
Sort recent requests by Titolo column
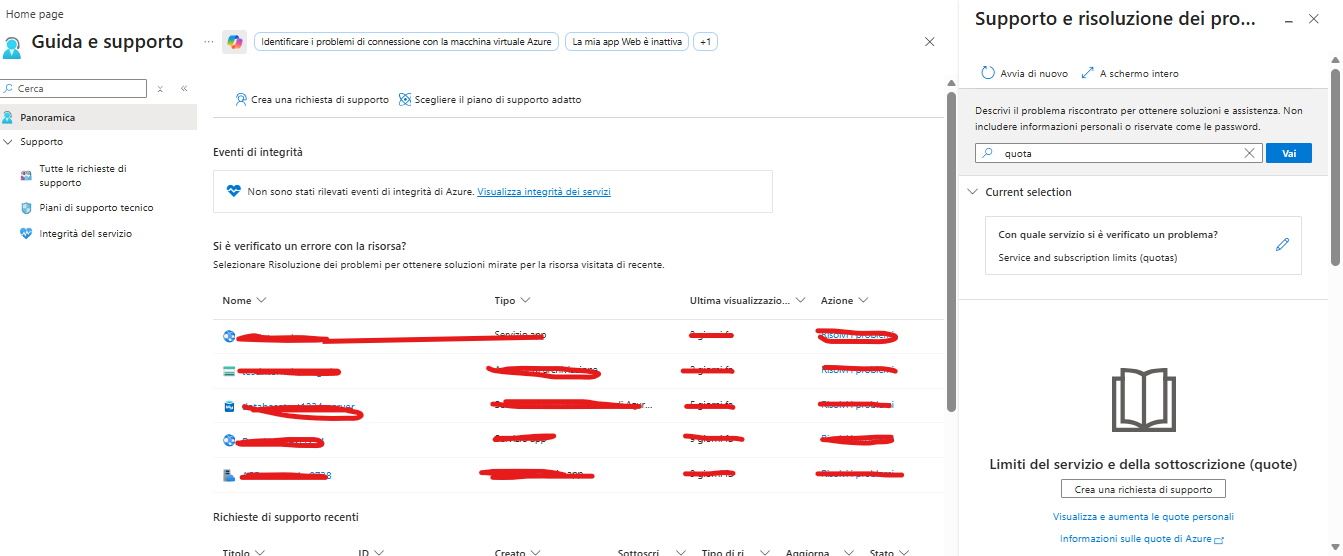point(243,552)
